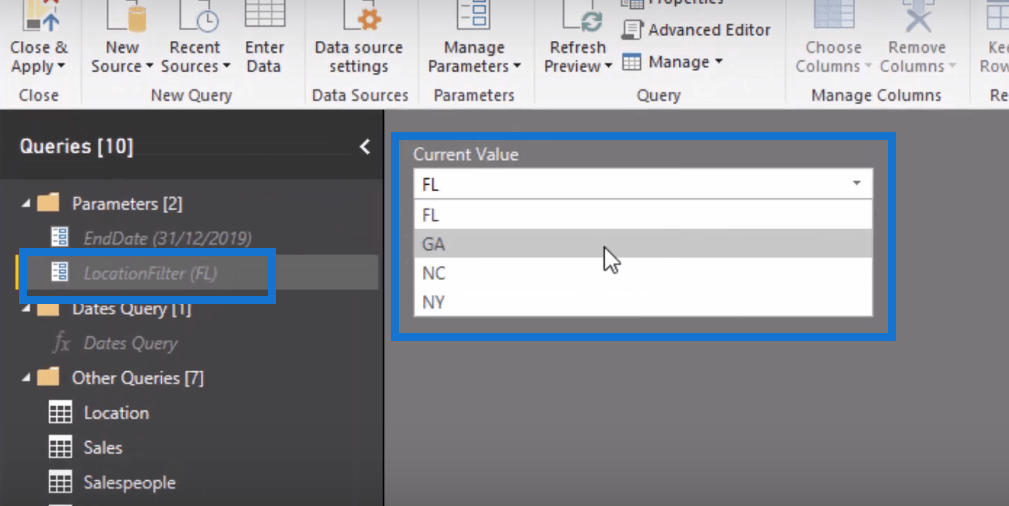
Task: Open the Salespeople query
Action: pos(129,482)
